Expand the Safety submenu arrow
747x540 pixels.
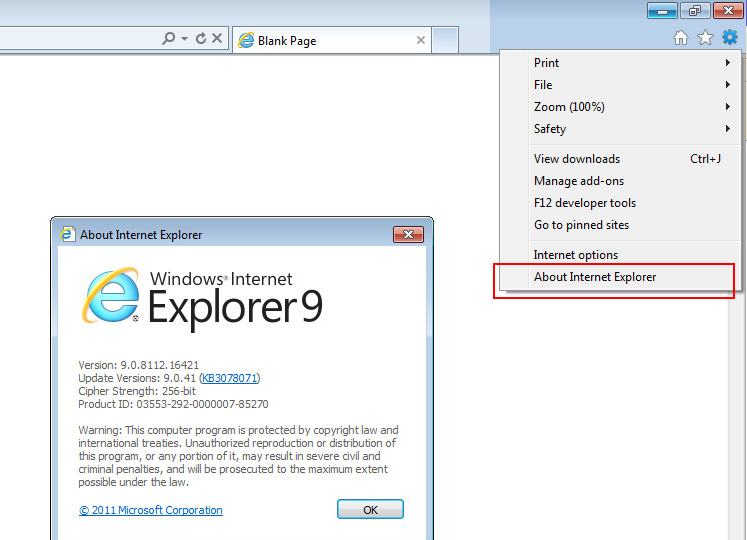tap(727, 128)
